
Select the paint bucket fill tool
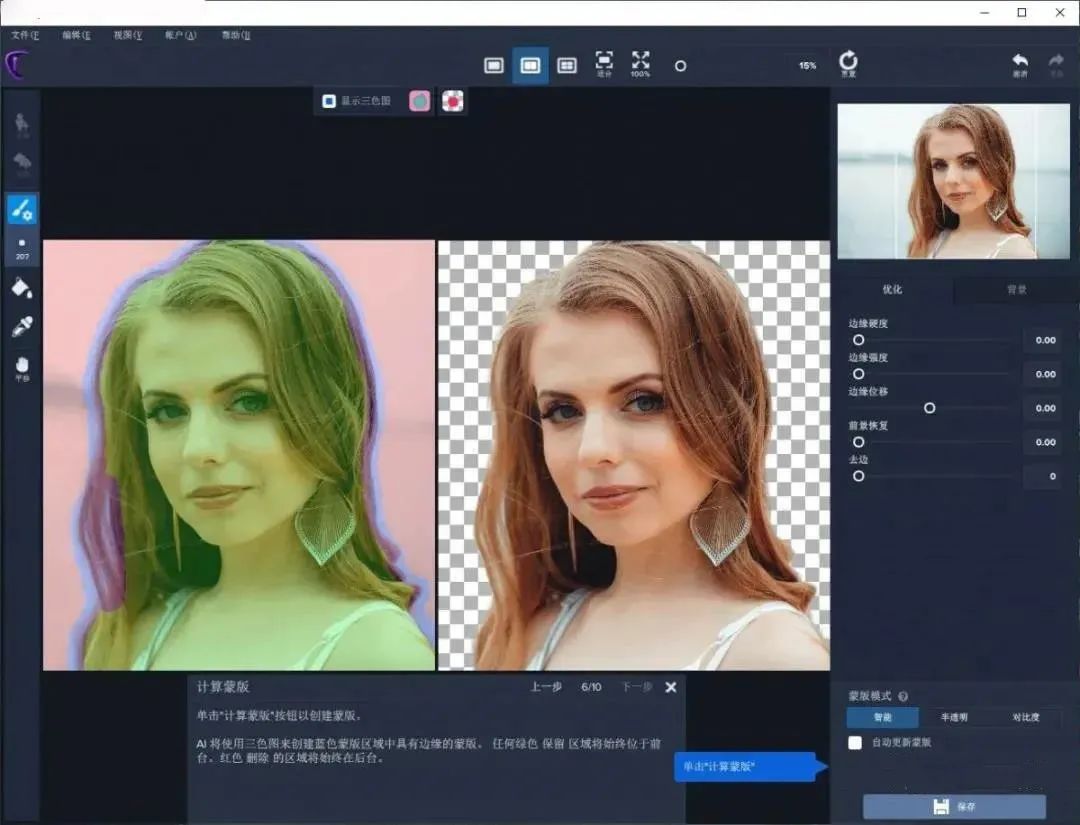tap(22, 288)
